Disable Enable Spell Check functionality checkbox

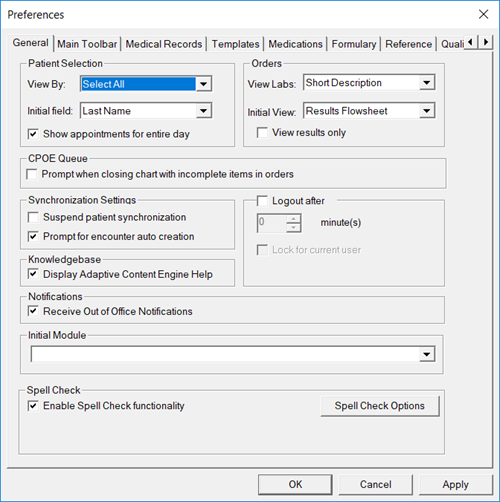(x=33, y=406)
